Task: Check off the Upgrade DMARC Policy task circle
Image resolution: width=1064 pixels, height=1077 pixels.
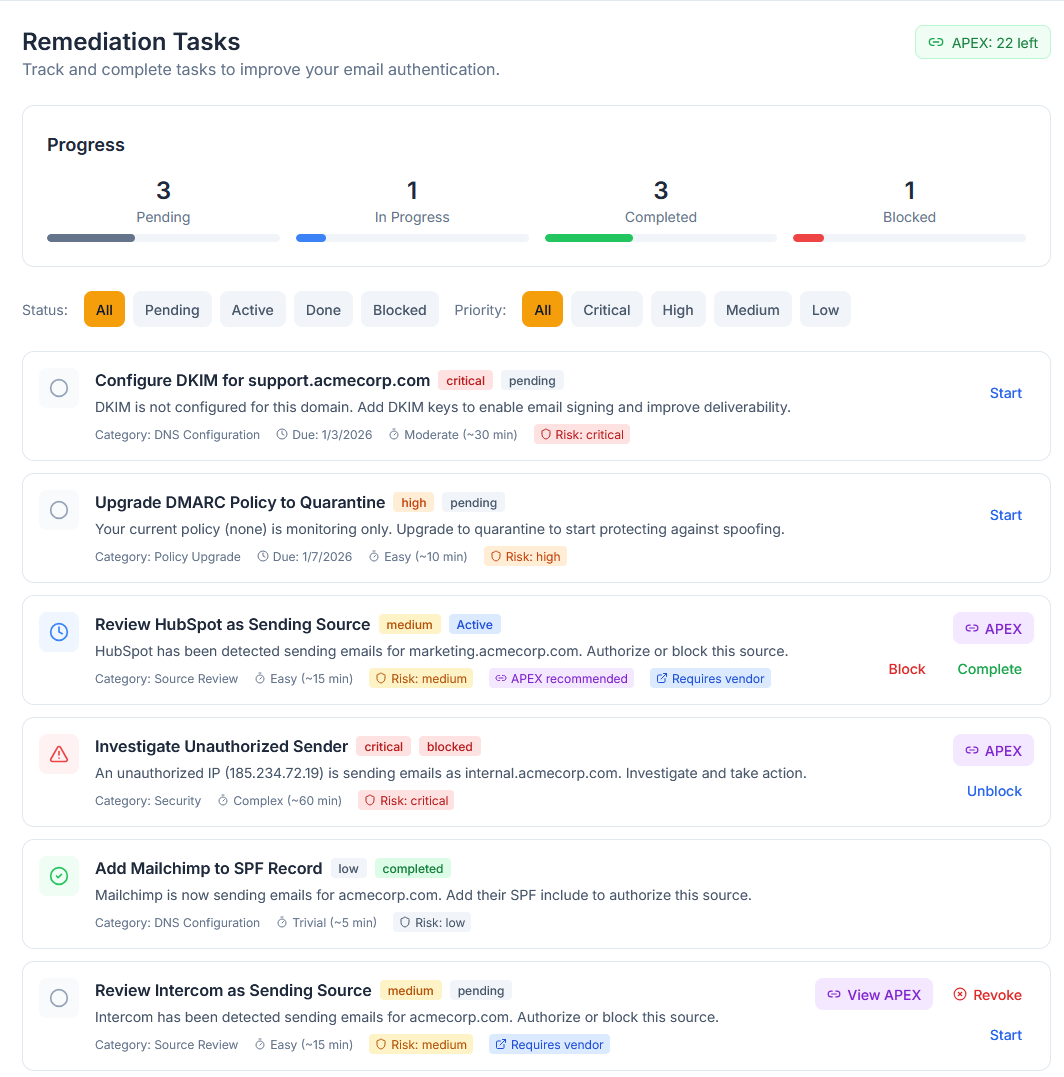Action: (59, 510)
